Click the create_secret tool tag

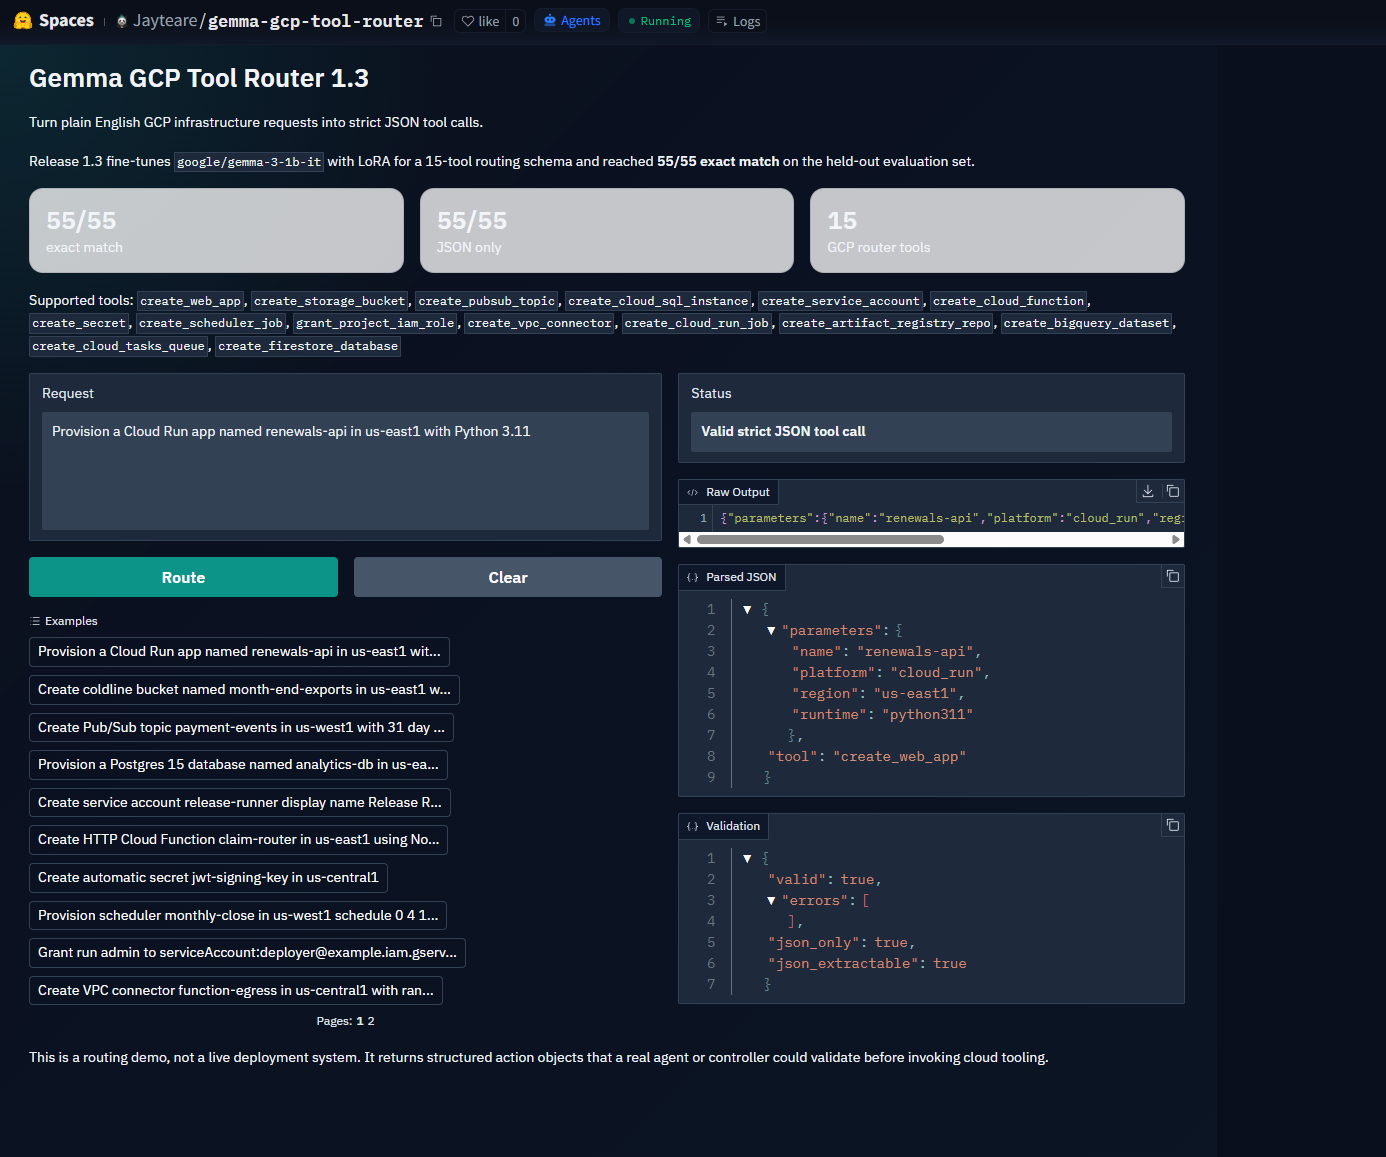(79, 323)
